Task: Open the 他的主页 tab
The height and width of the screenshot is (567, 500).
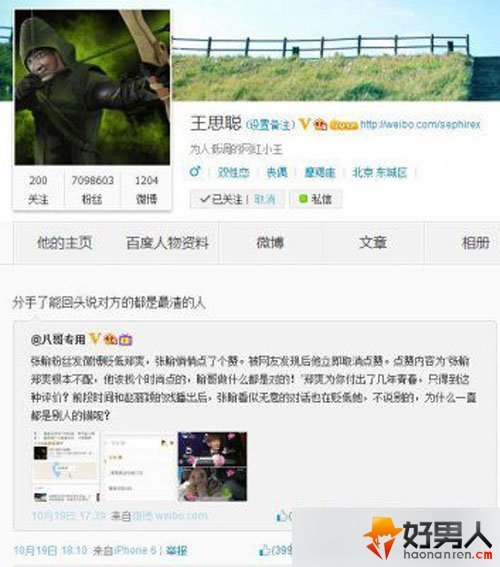Action: pos(65,243)
